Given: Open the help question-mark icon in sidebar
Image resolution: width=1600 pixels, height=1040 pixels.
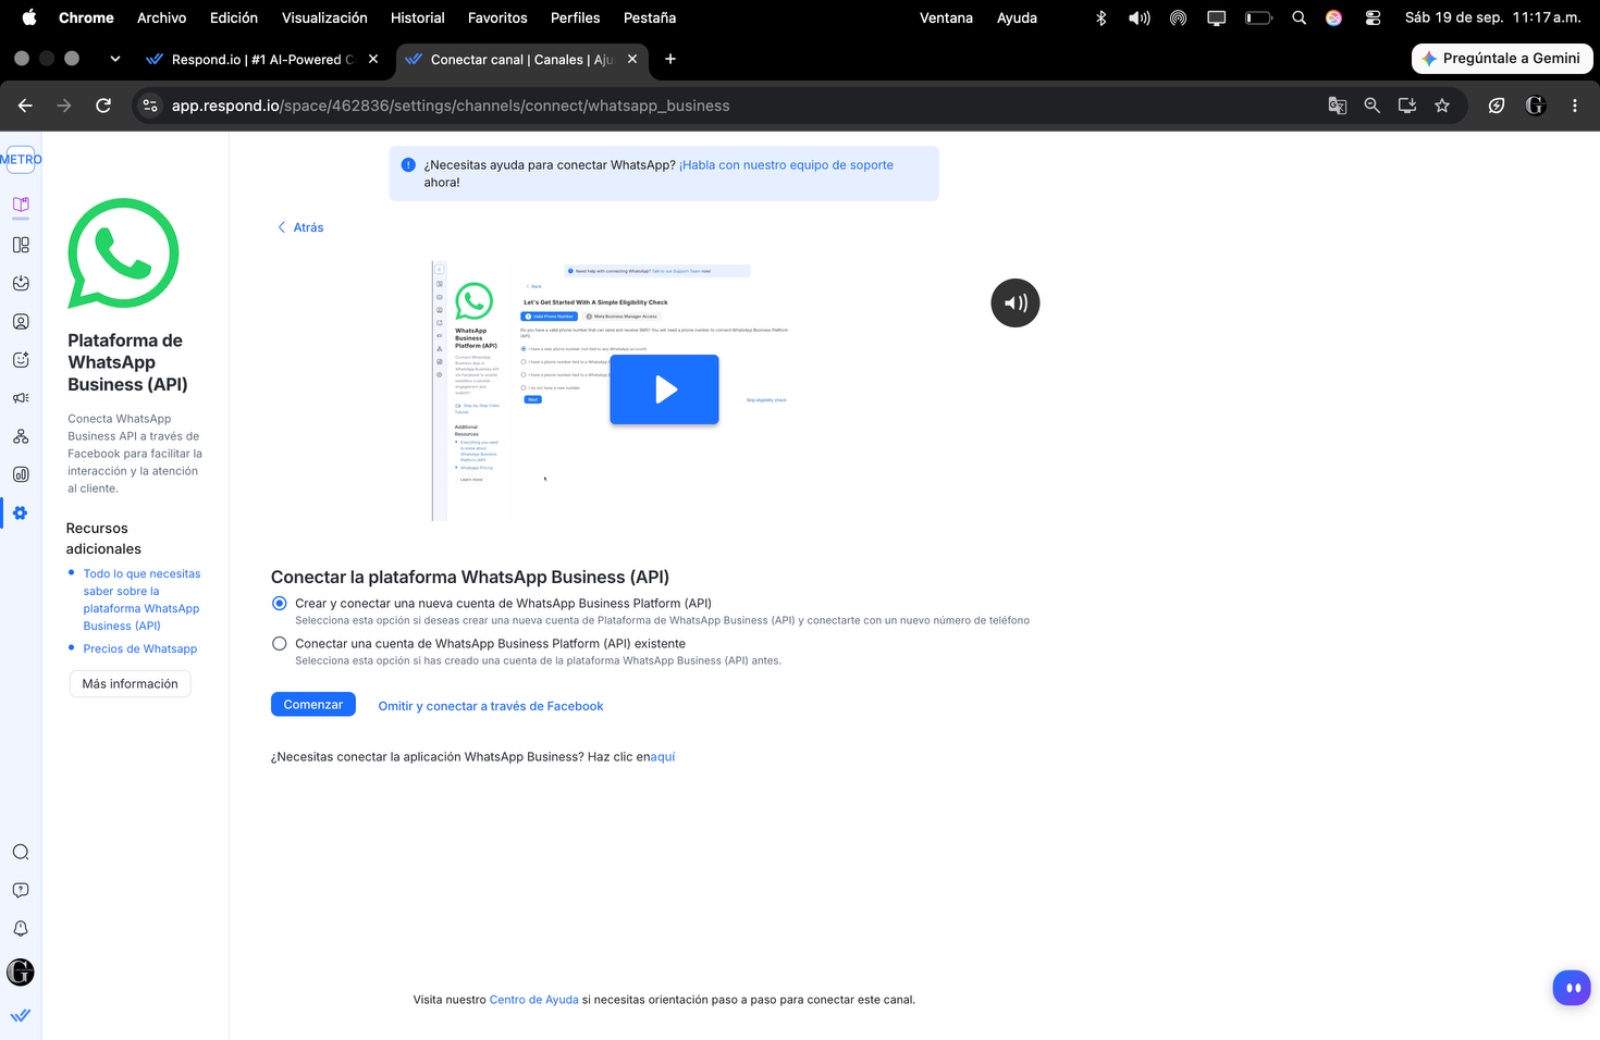Looking at the screenshot, I should click(21, 890).
